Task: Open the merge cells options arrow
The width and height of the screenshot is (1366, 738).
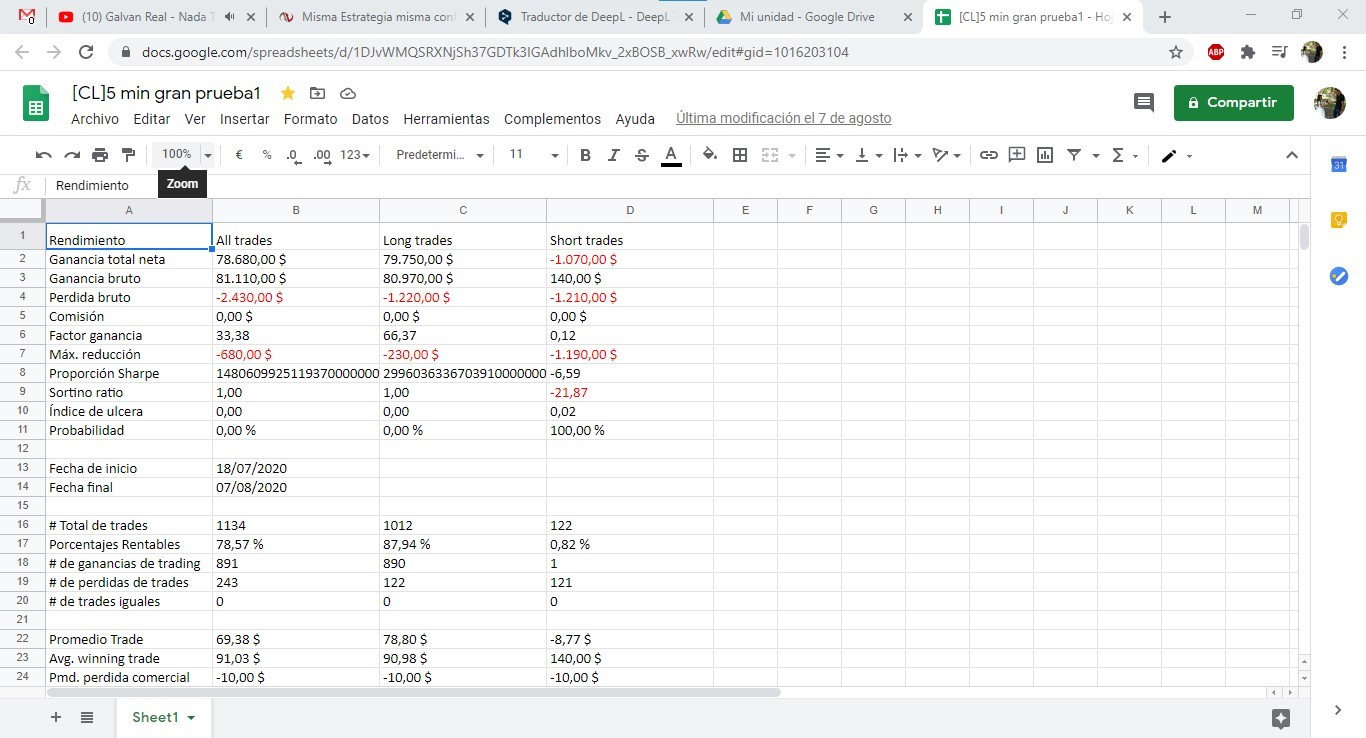Action: [x=792, y=155]
